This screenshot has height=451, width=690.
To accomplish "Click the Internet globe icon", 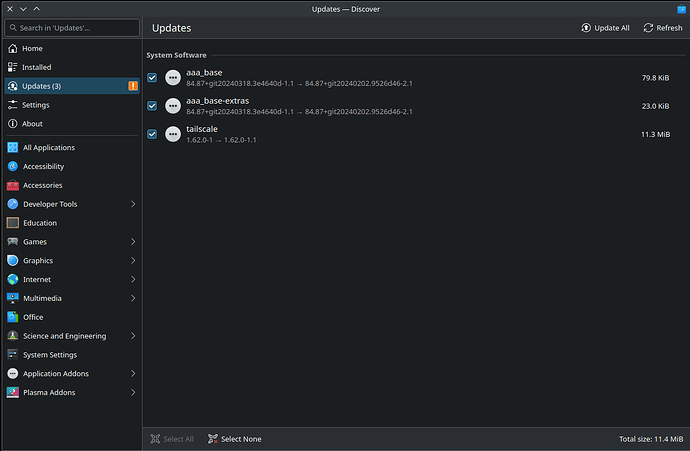I will (x=13, y=280).
